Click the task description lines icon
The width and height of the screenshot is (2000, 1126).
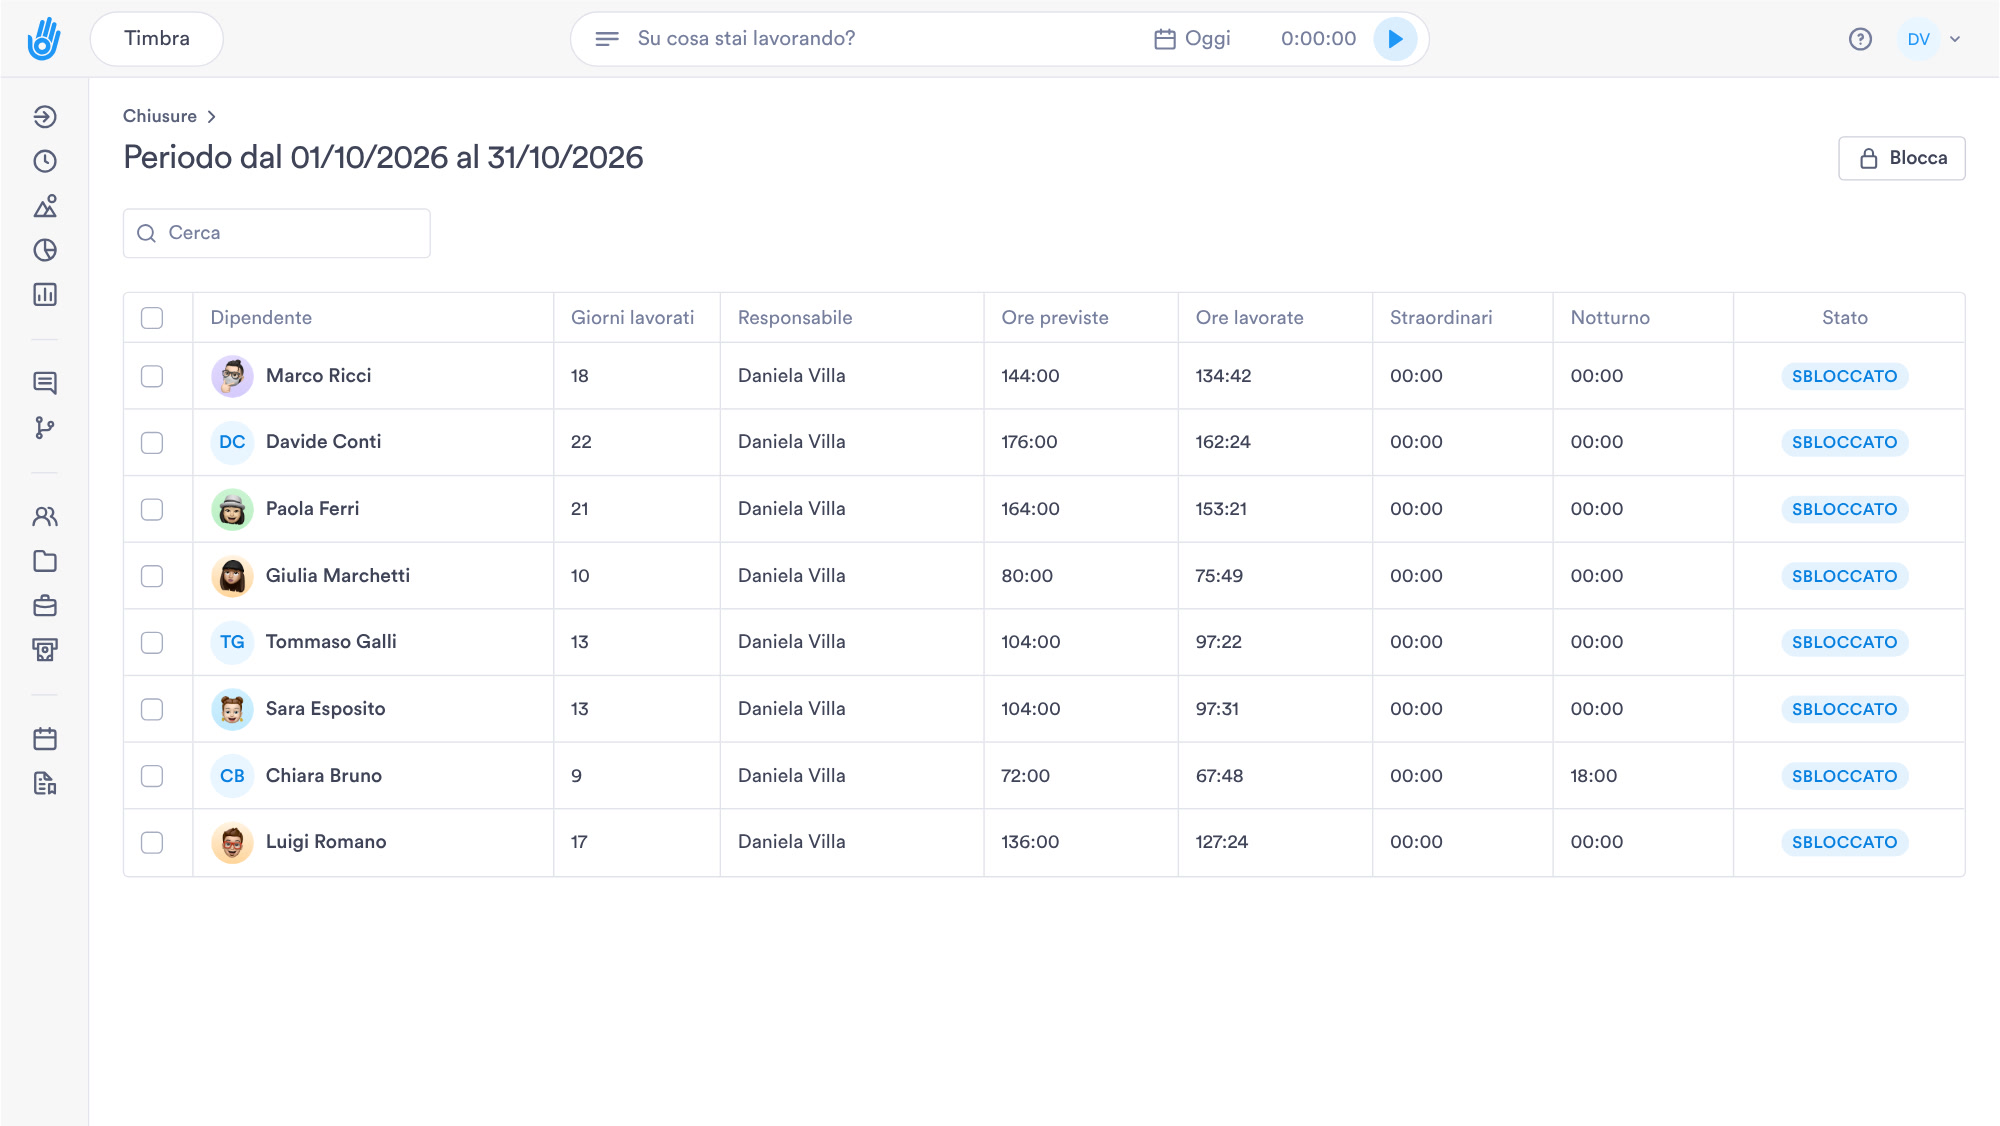click(x=607, y=39)
